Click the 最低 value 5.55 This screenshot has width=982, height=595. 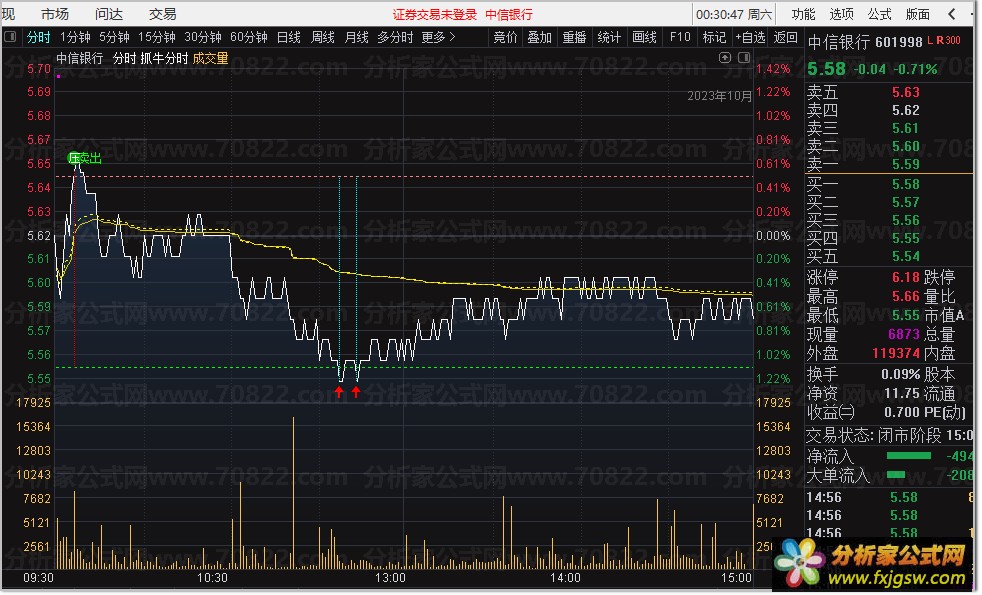point(906,315)
